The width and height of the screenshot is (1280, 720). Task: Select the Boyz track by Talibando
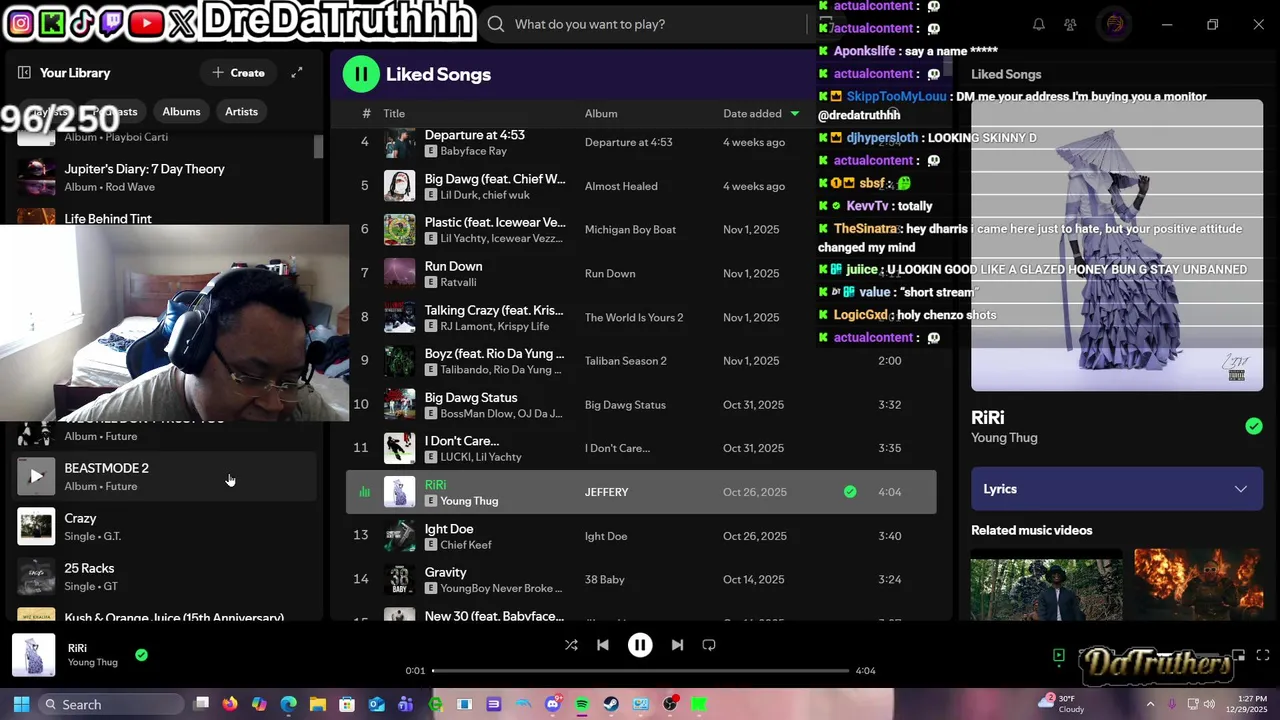tap(641, 360)
